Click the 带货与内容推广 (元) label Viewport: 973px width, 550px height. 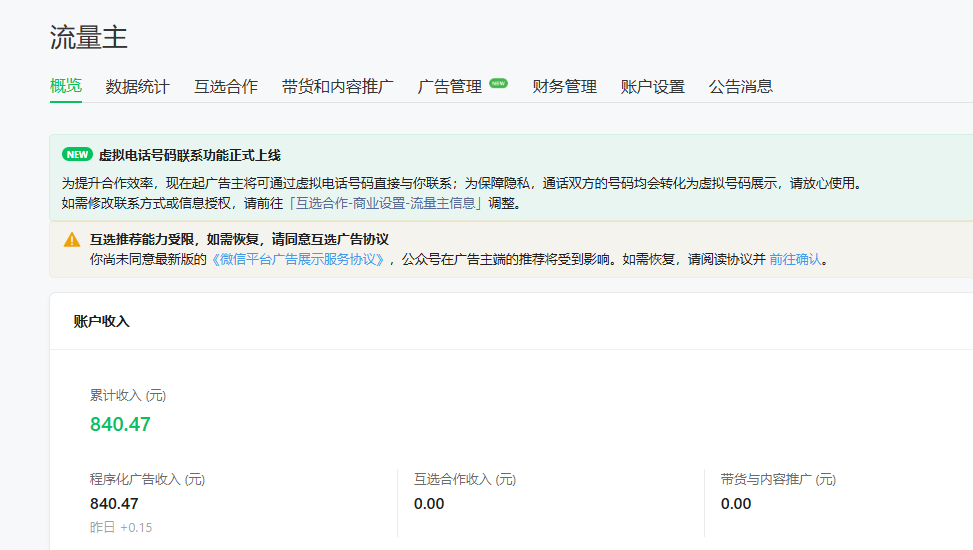pos(778,479)
